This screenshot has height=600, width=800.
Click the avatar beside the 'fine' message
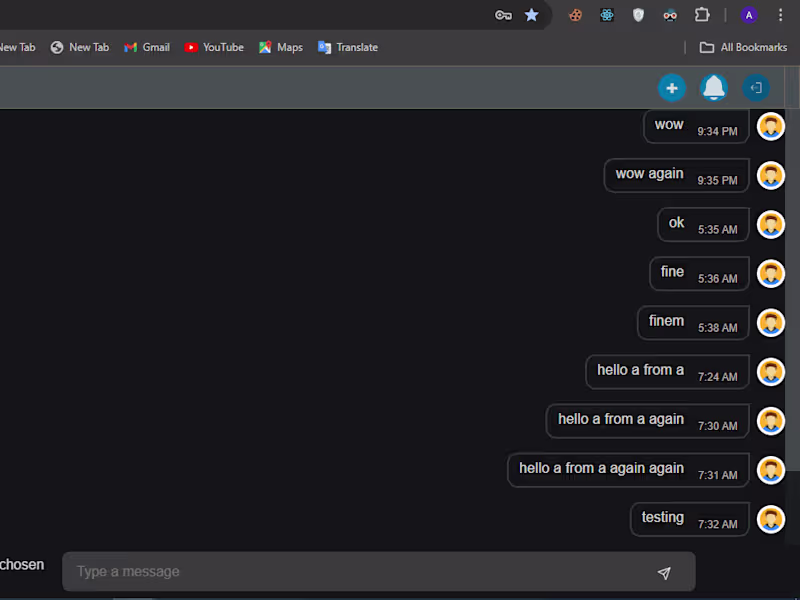coord(770,273)
